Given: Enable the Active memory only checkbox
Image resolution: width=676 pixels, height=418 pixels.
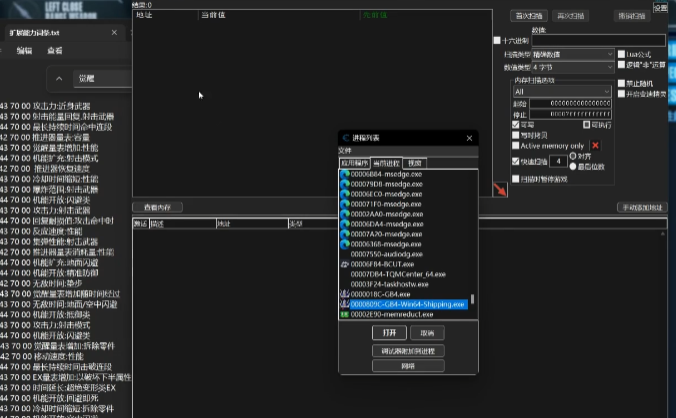Looking at the screenshot, I should (x=515, y=146).
